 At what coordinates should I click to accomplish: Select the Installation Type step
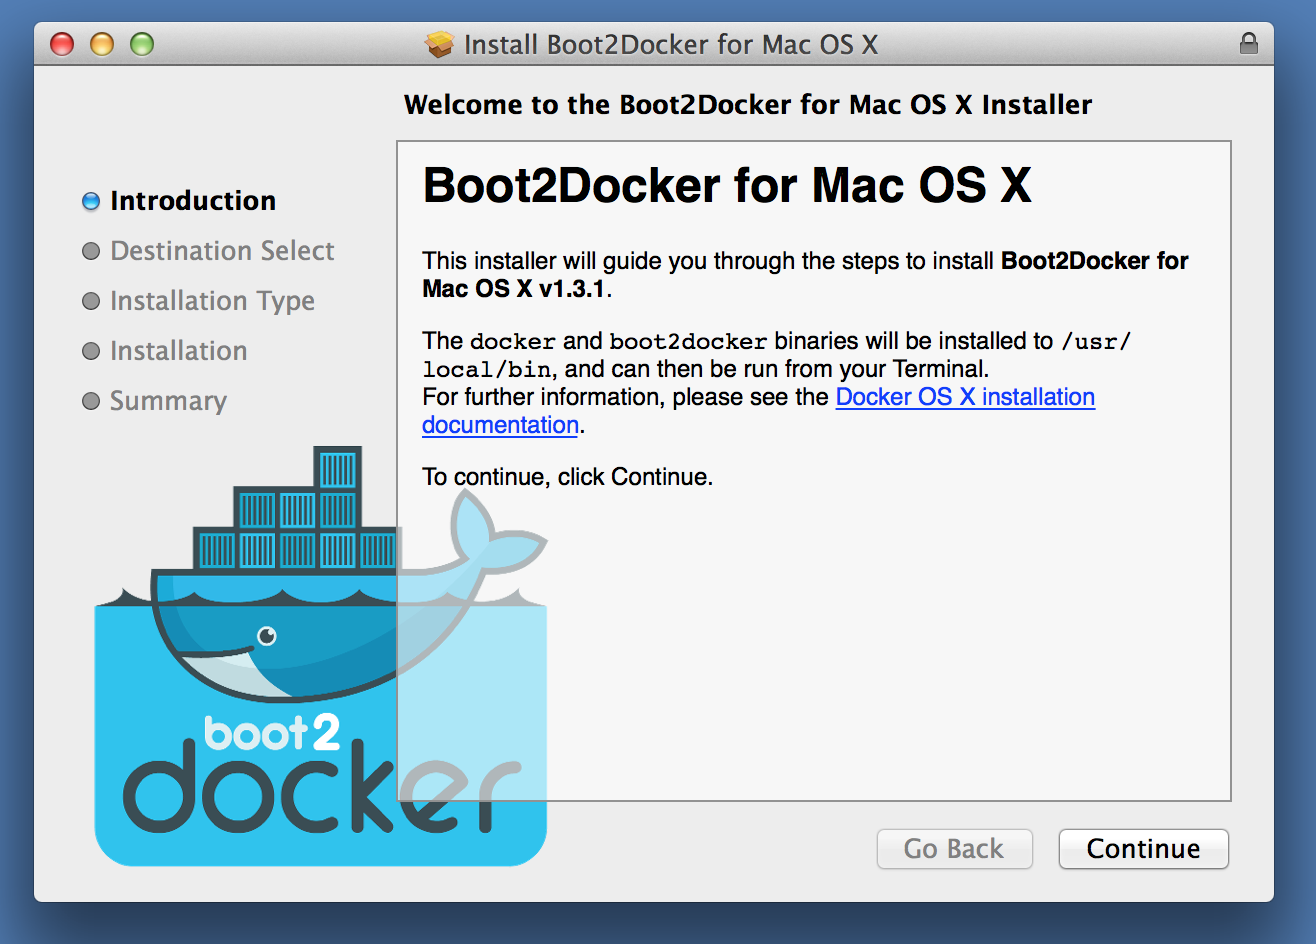(x=212, y=301)
